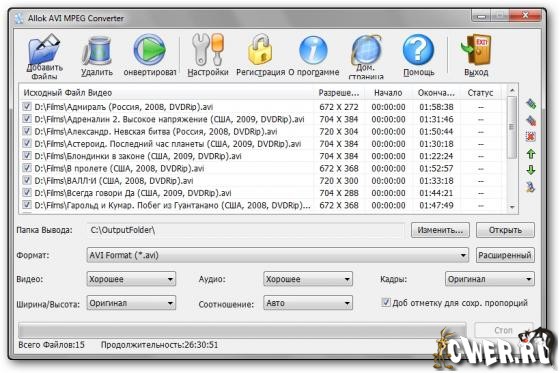
Task: Uncheck the Всегда говори Да checkbox
Action: (x=26, y=193)
